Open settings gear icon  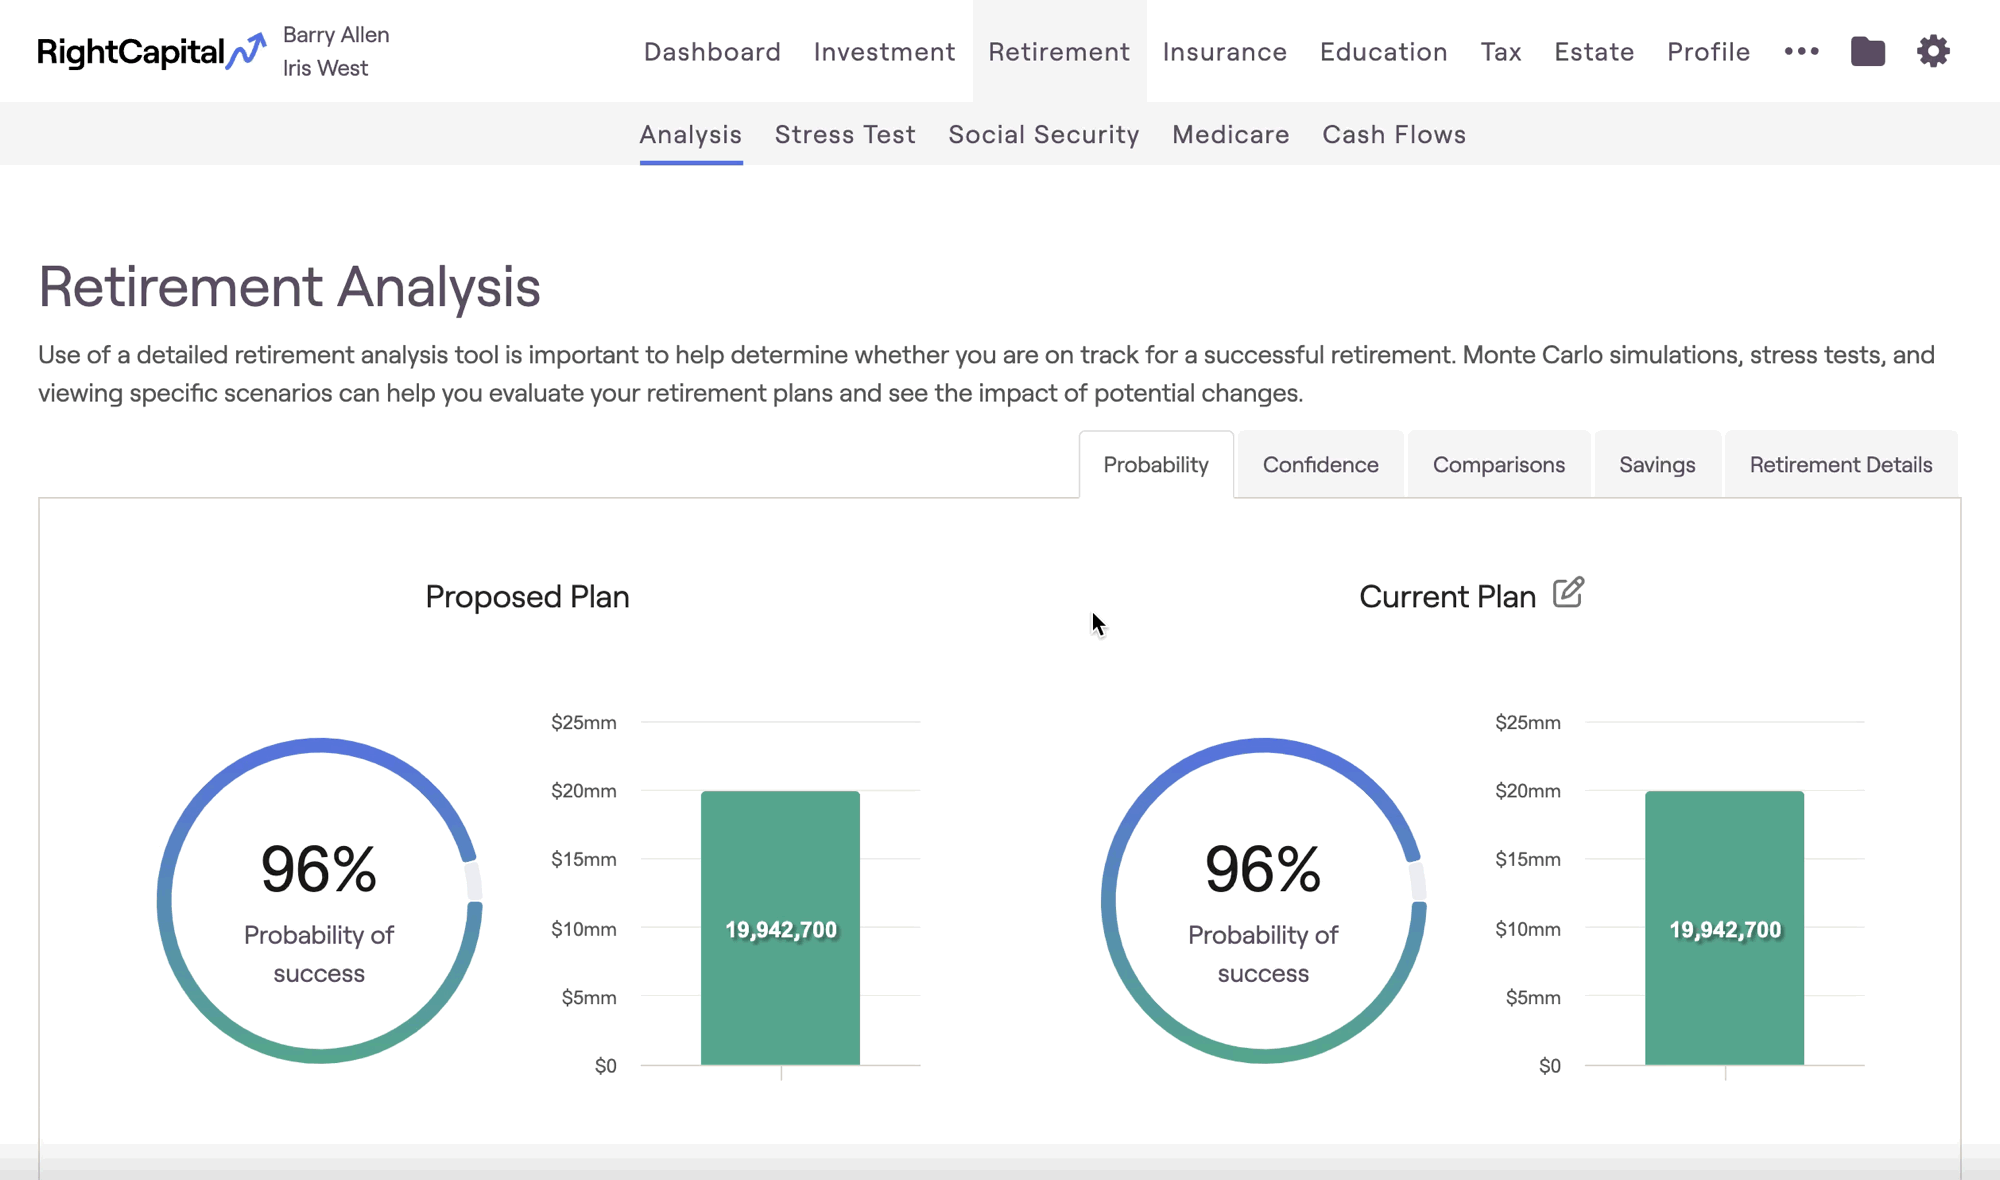coord(1933,51)
